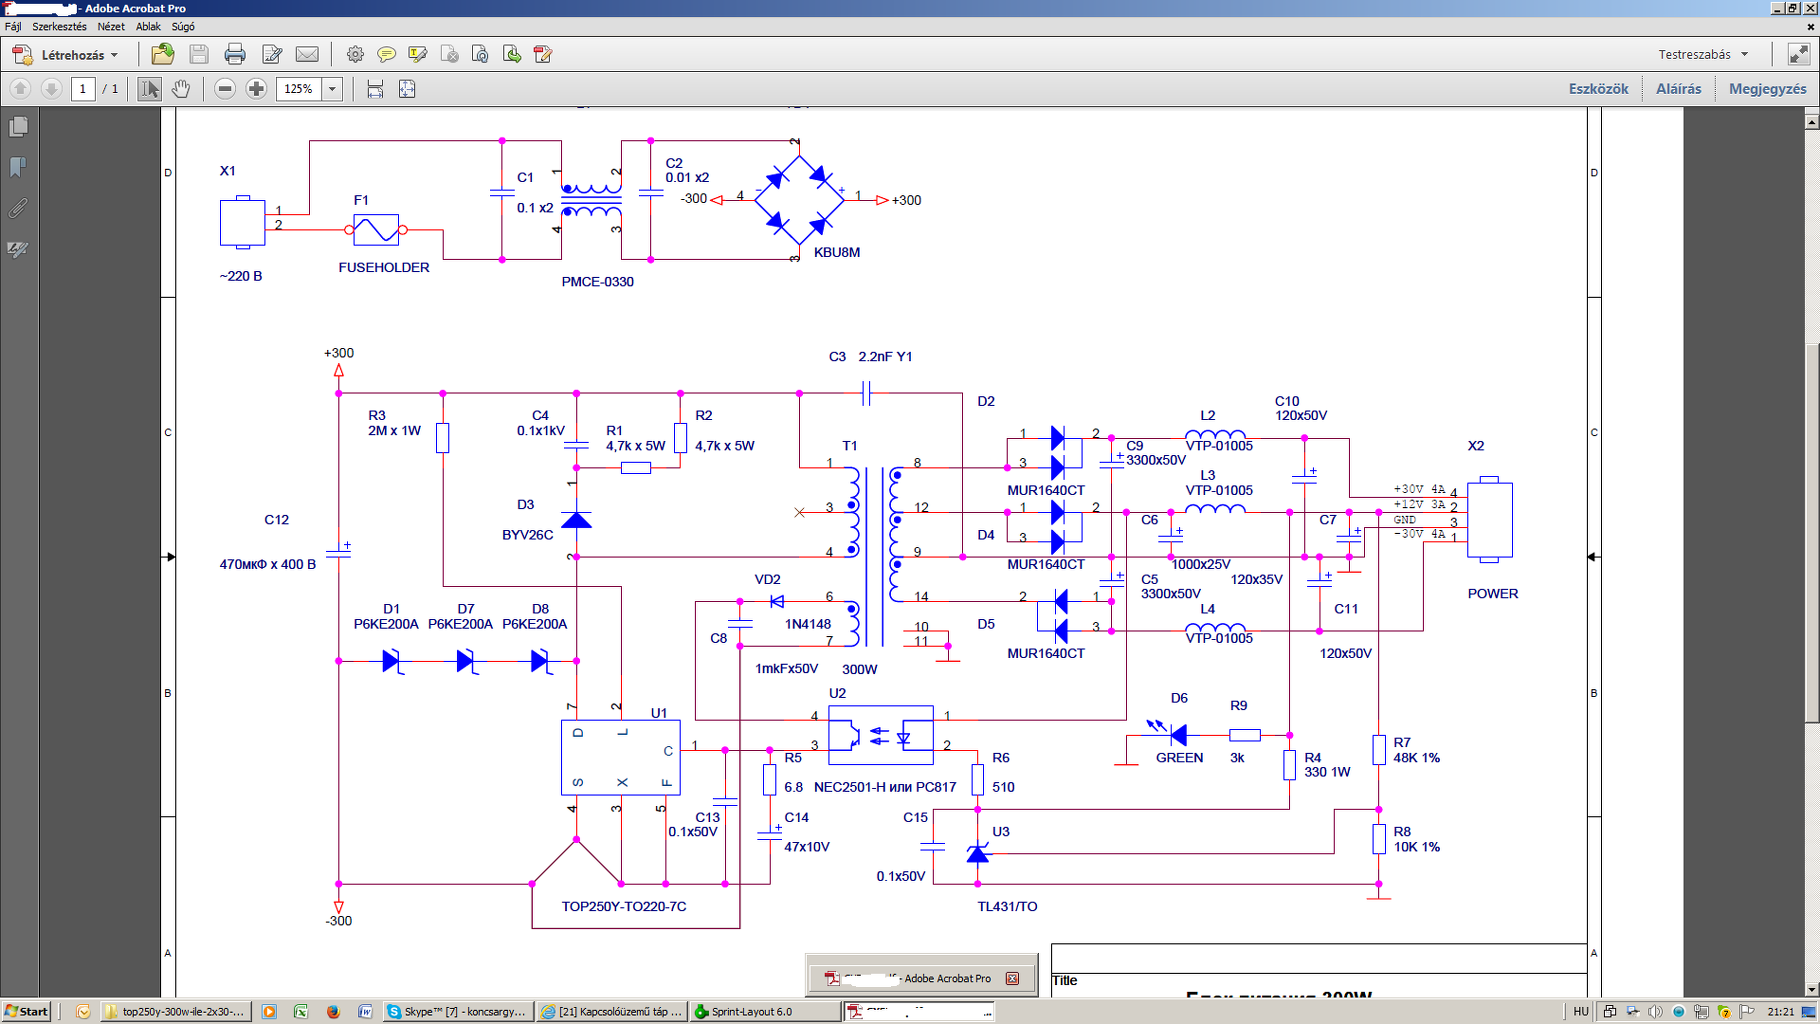Select the Hand pan tool
The image size is (1820, 1024).
point(181,89)
